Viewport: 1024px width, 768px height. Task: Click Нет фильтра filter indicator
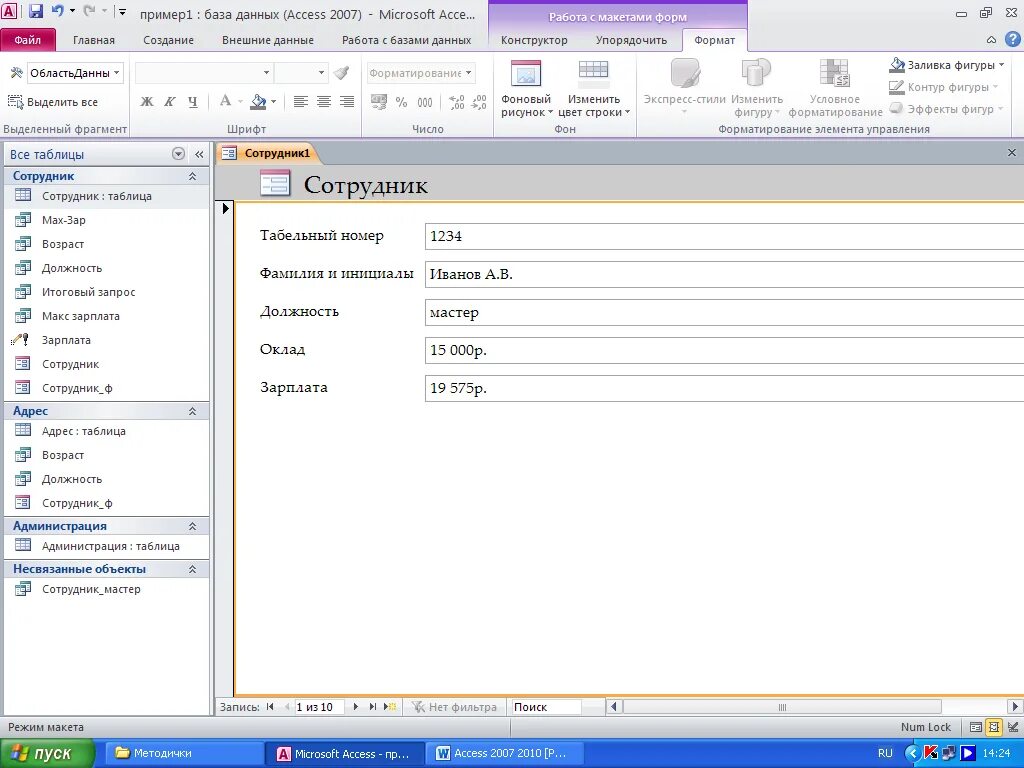(454, 707)
